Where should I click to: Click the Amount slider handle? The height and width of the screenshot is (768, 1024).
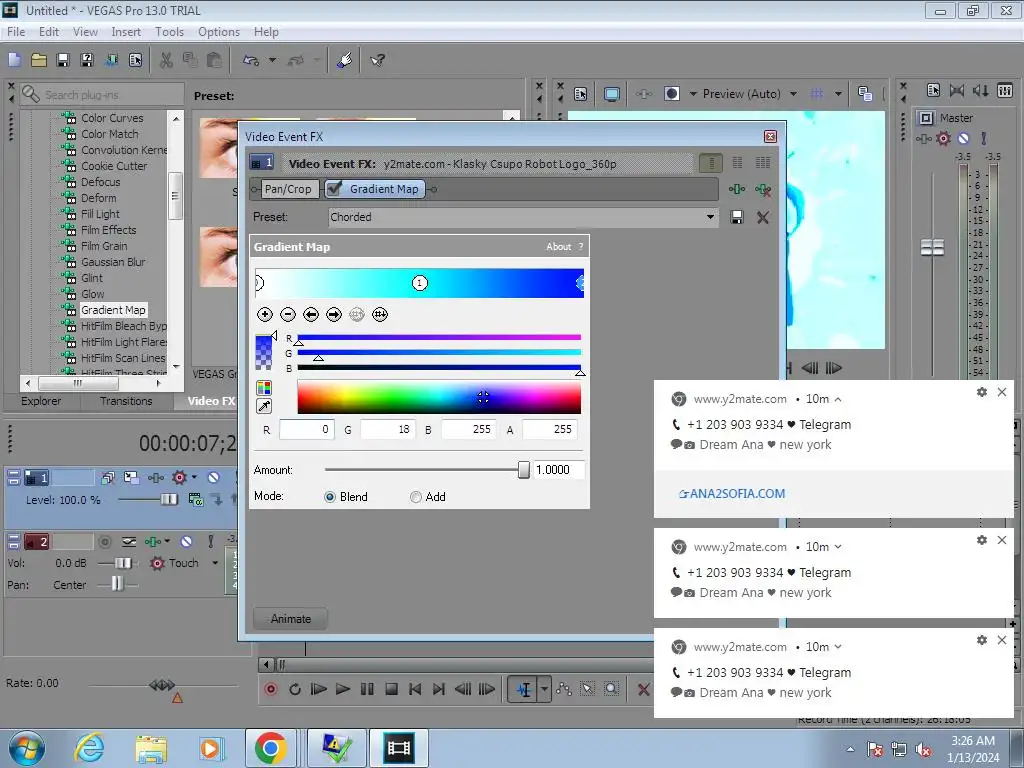tap(524, 470)
